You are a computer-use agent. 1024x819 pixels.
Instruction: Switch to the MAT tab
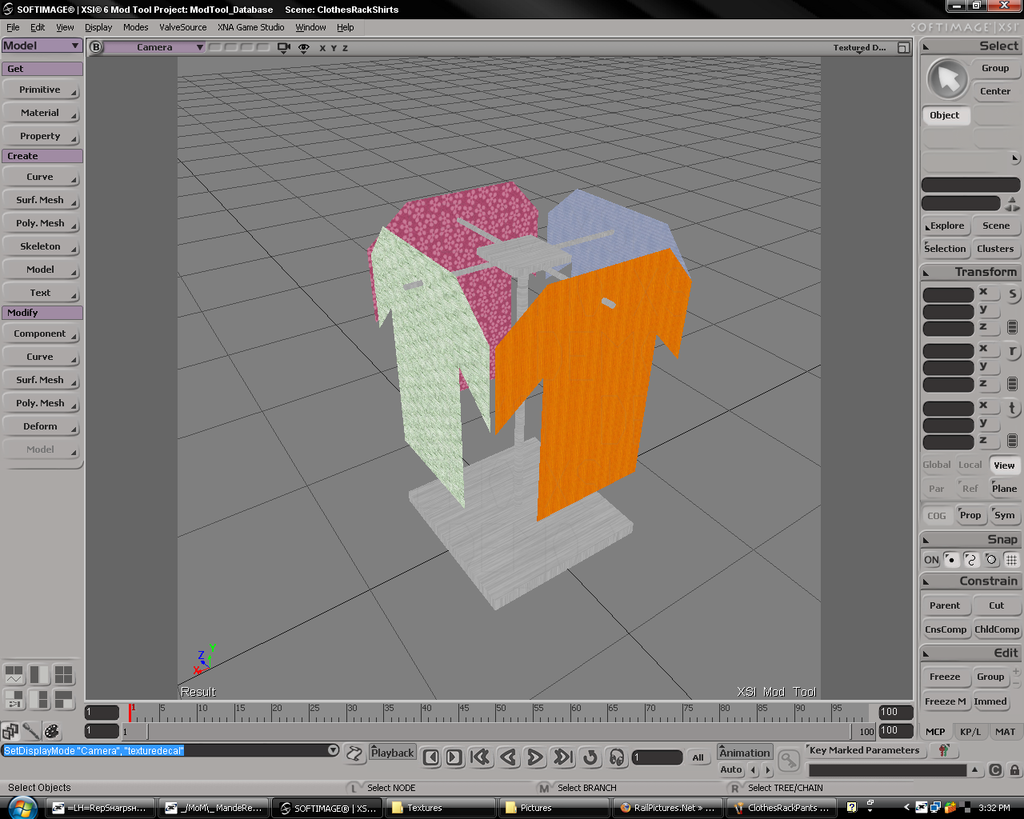[1005, 731]
